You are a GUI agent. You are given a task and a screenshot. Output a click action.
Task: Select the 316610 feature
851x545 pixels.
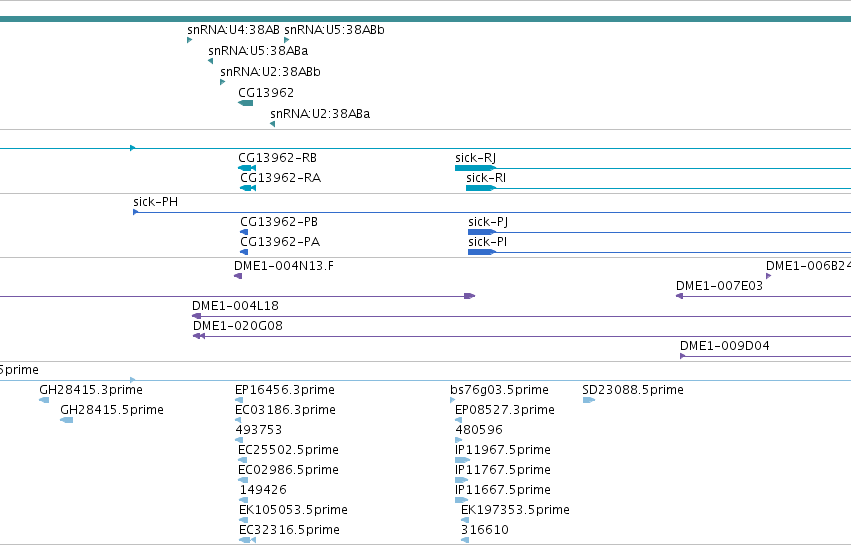click(465, 540)
